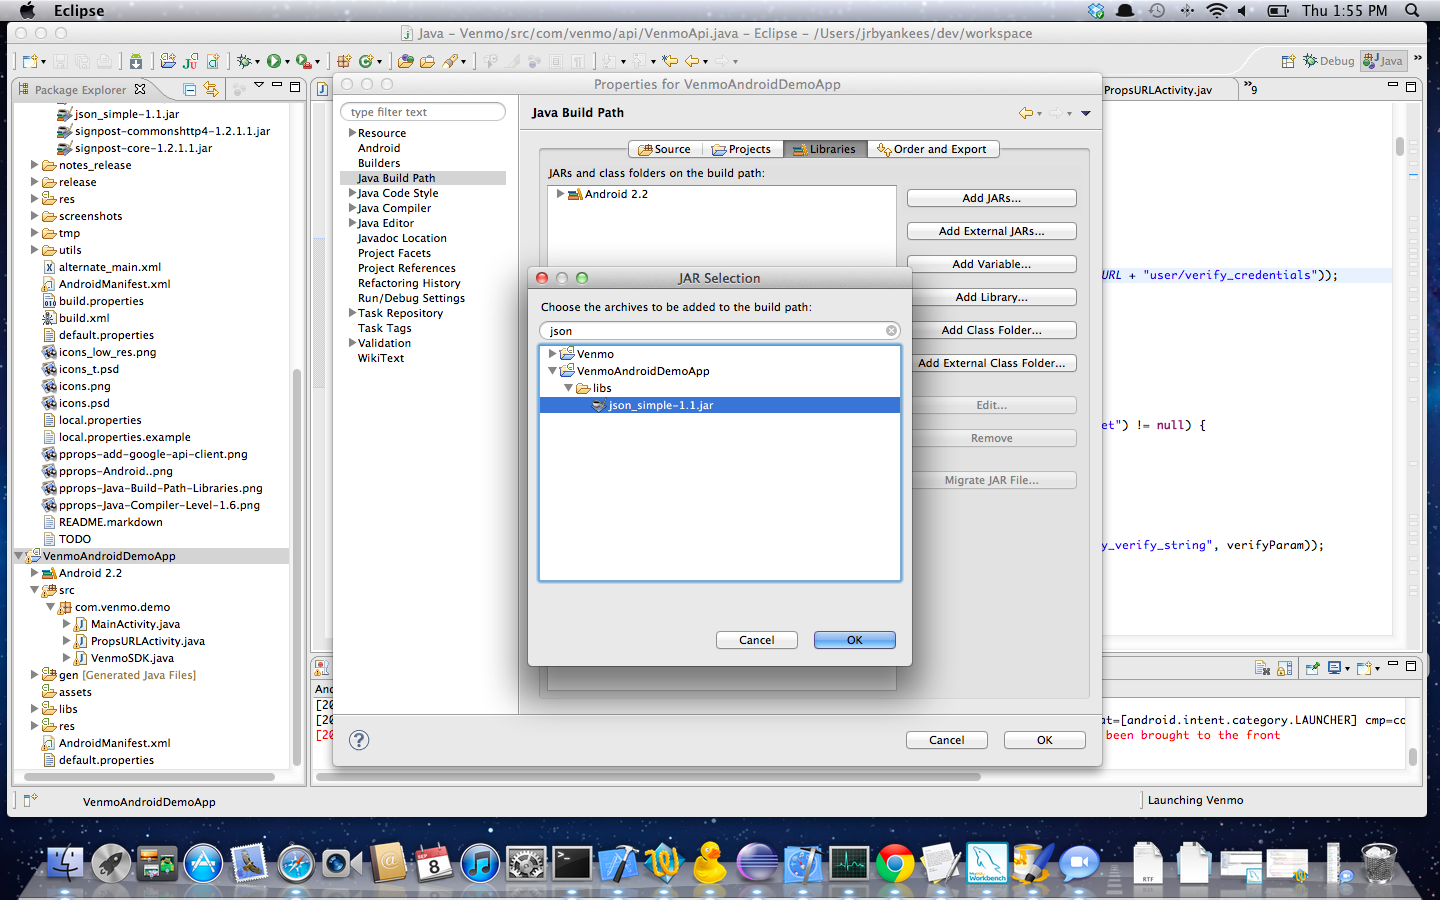1440x900 pixels.
Task: Click the Properties dialog help question mark
Action: point(359,740)
